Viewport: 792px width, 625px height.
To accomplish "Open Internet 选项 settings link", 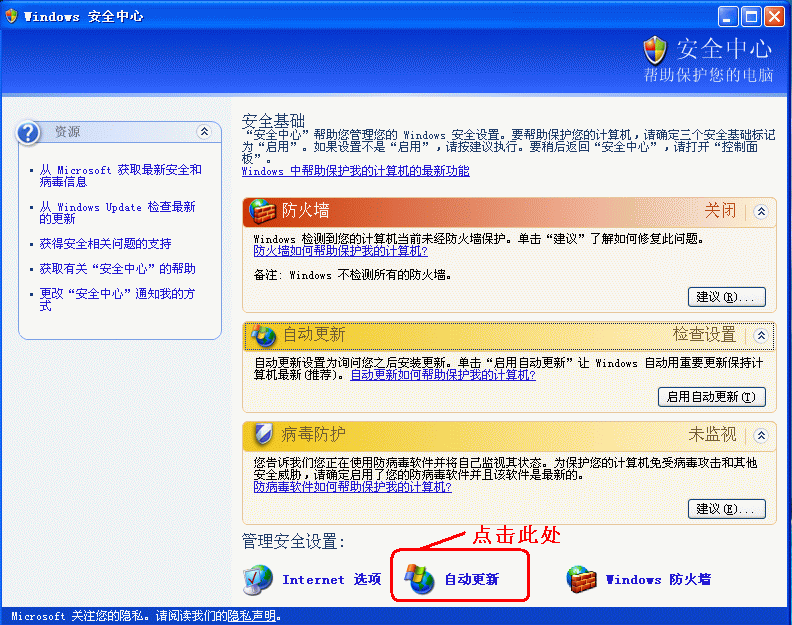I will 331,579.
